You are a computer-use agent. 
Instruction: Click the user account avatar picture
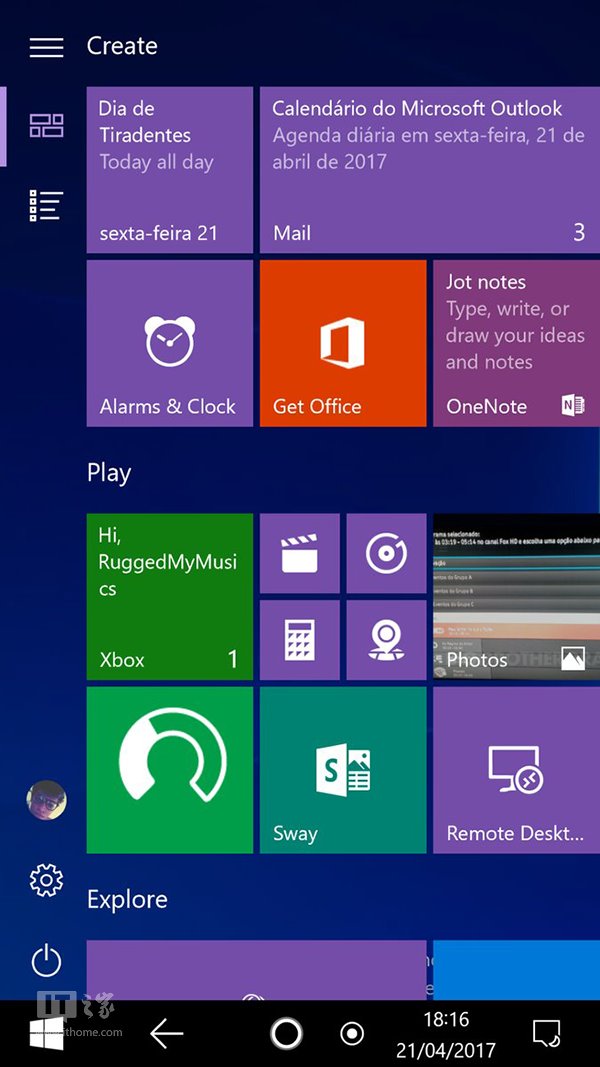click(x=46, y=800)
